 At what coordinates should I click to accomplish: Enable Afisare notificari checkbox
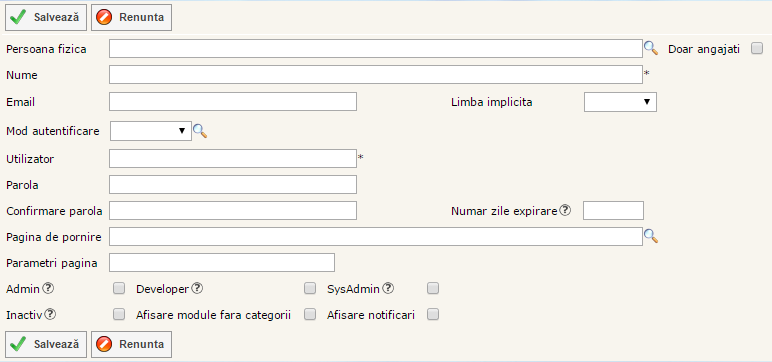coord(433,314)
